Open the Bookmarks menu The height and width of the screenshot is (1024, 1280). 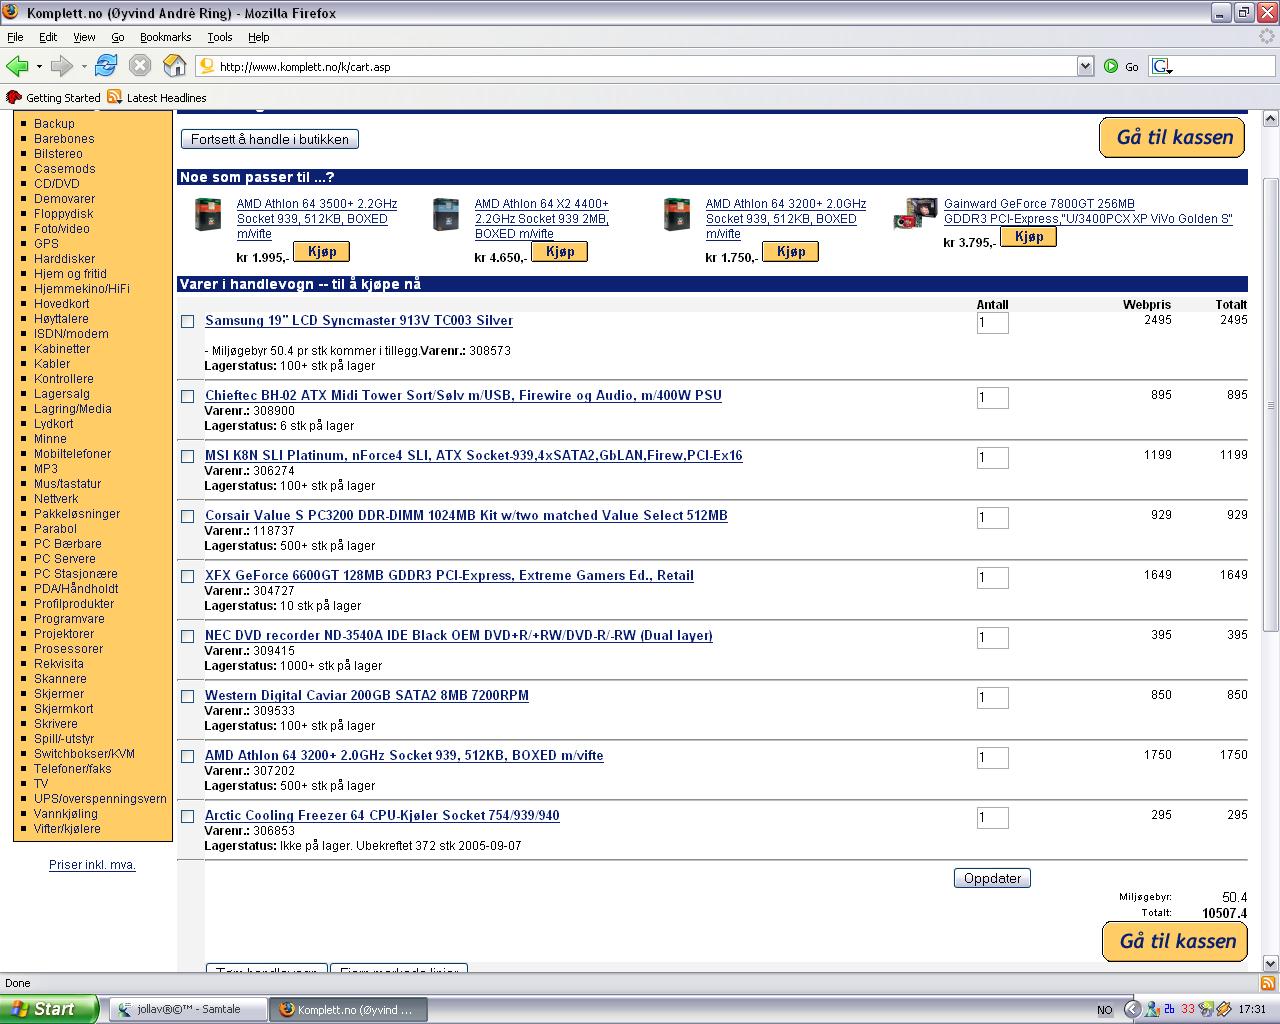pyautogui.click(x=165, y=37)
